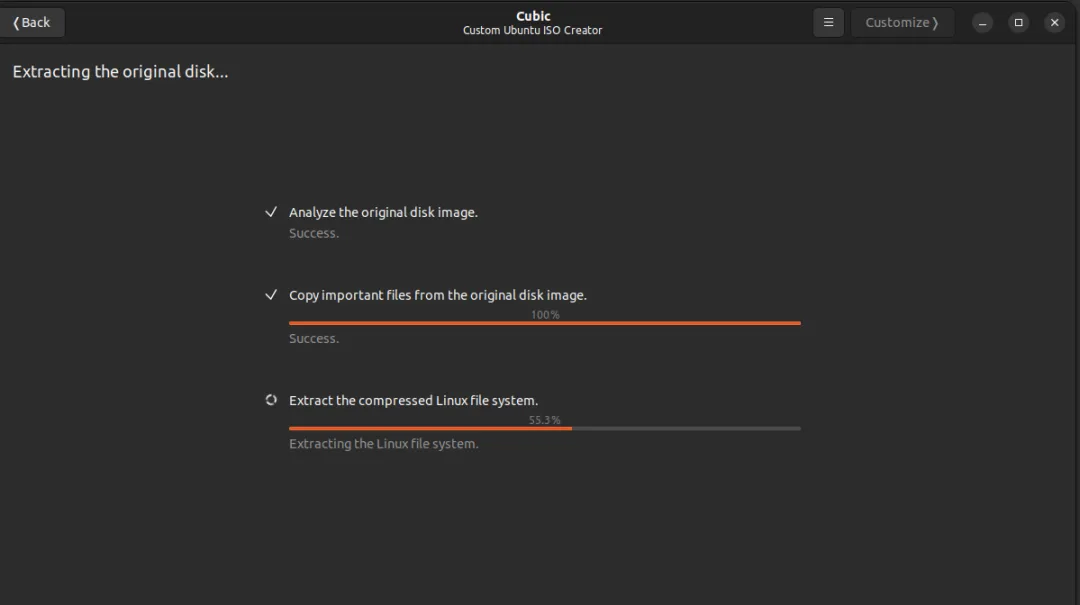Click the 'Extracting the Linux file system.' status text
Screen dimensions: 1080x605
point(383,444)
